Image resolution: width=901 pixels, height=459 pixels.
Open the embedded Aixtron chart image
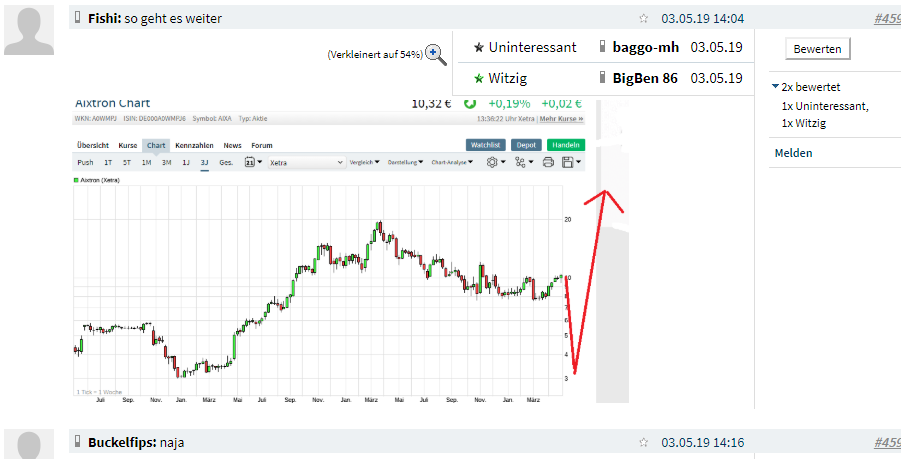click(351, 250)
